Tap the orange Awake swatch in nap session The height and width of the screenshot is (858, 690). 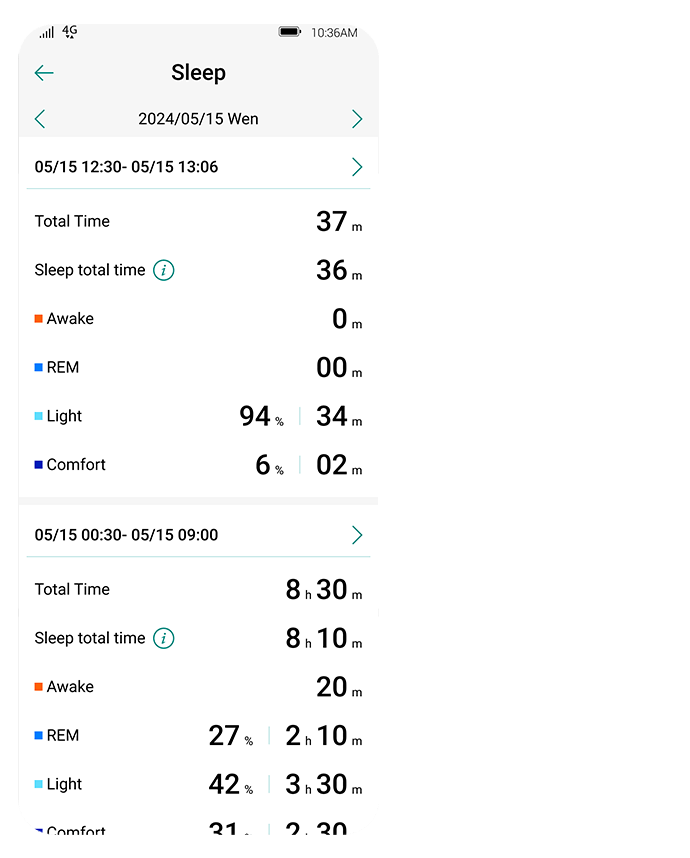pyautogui.click(x=38, y=318)
